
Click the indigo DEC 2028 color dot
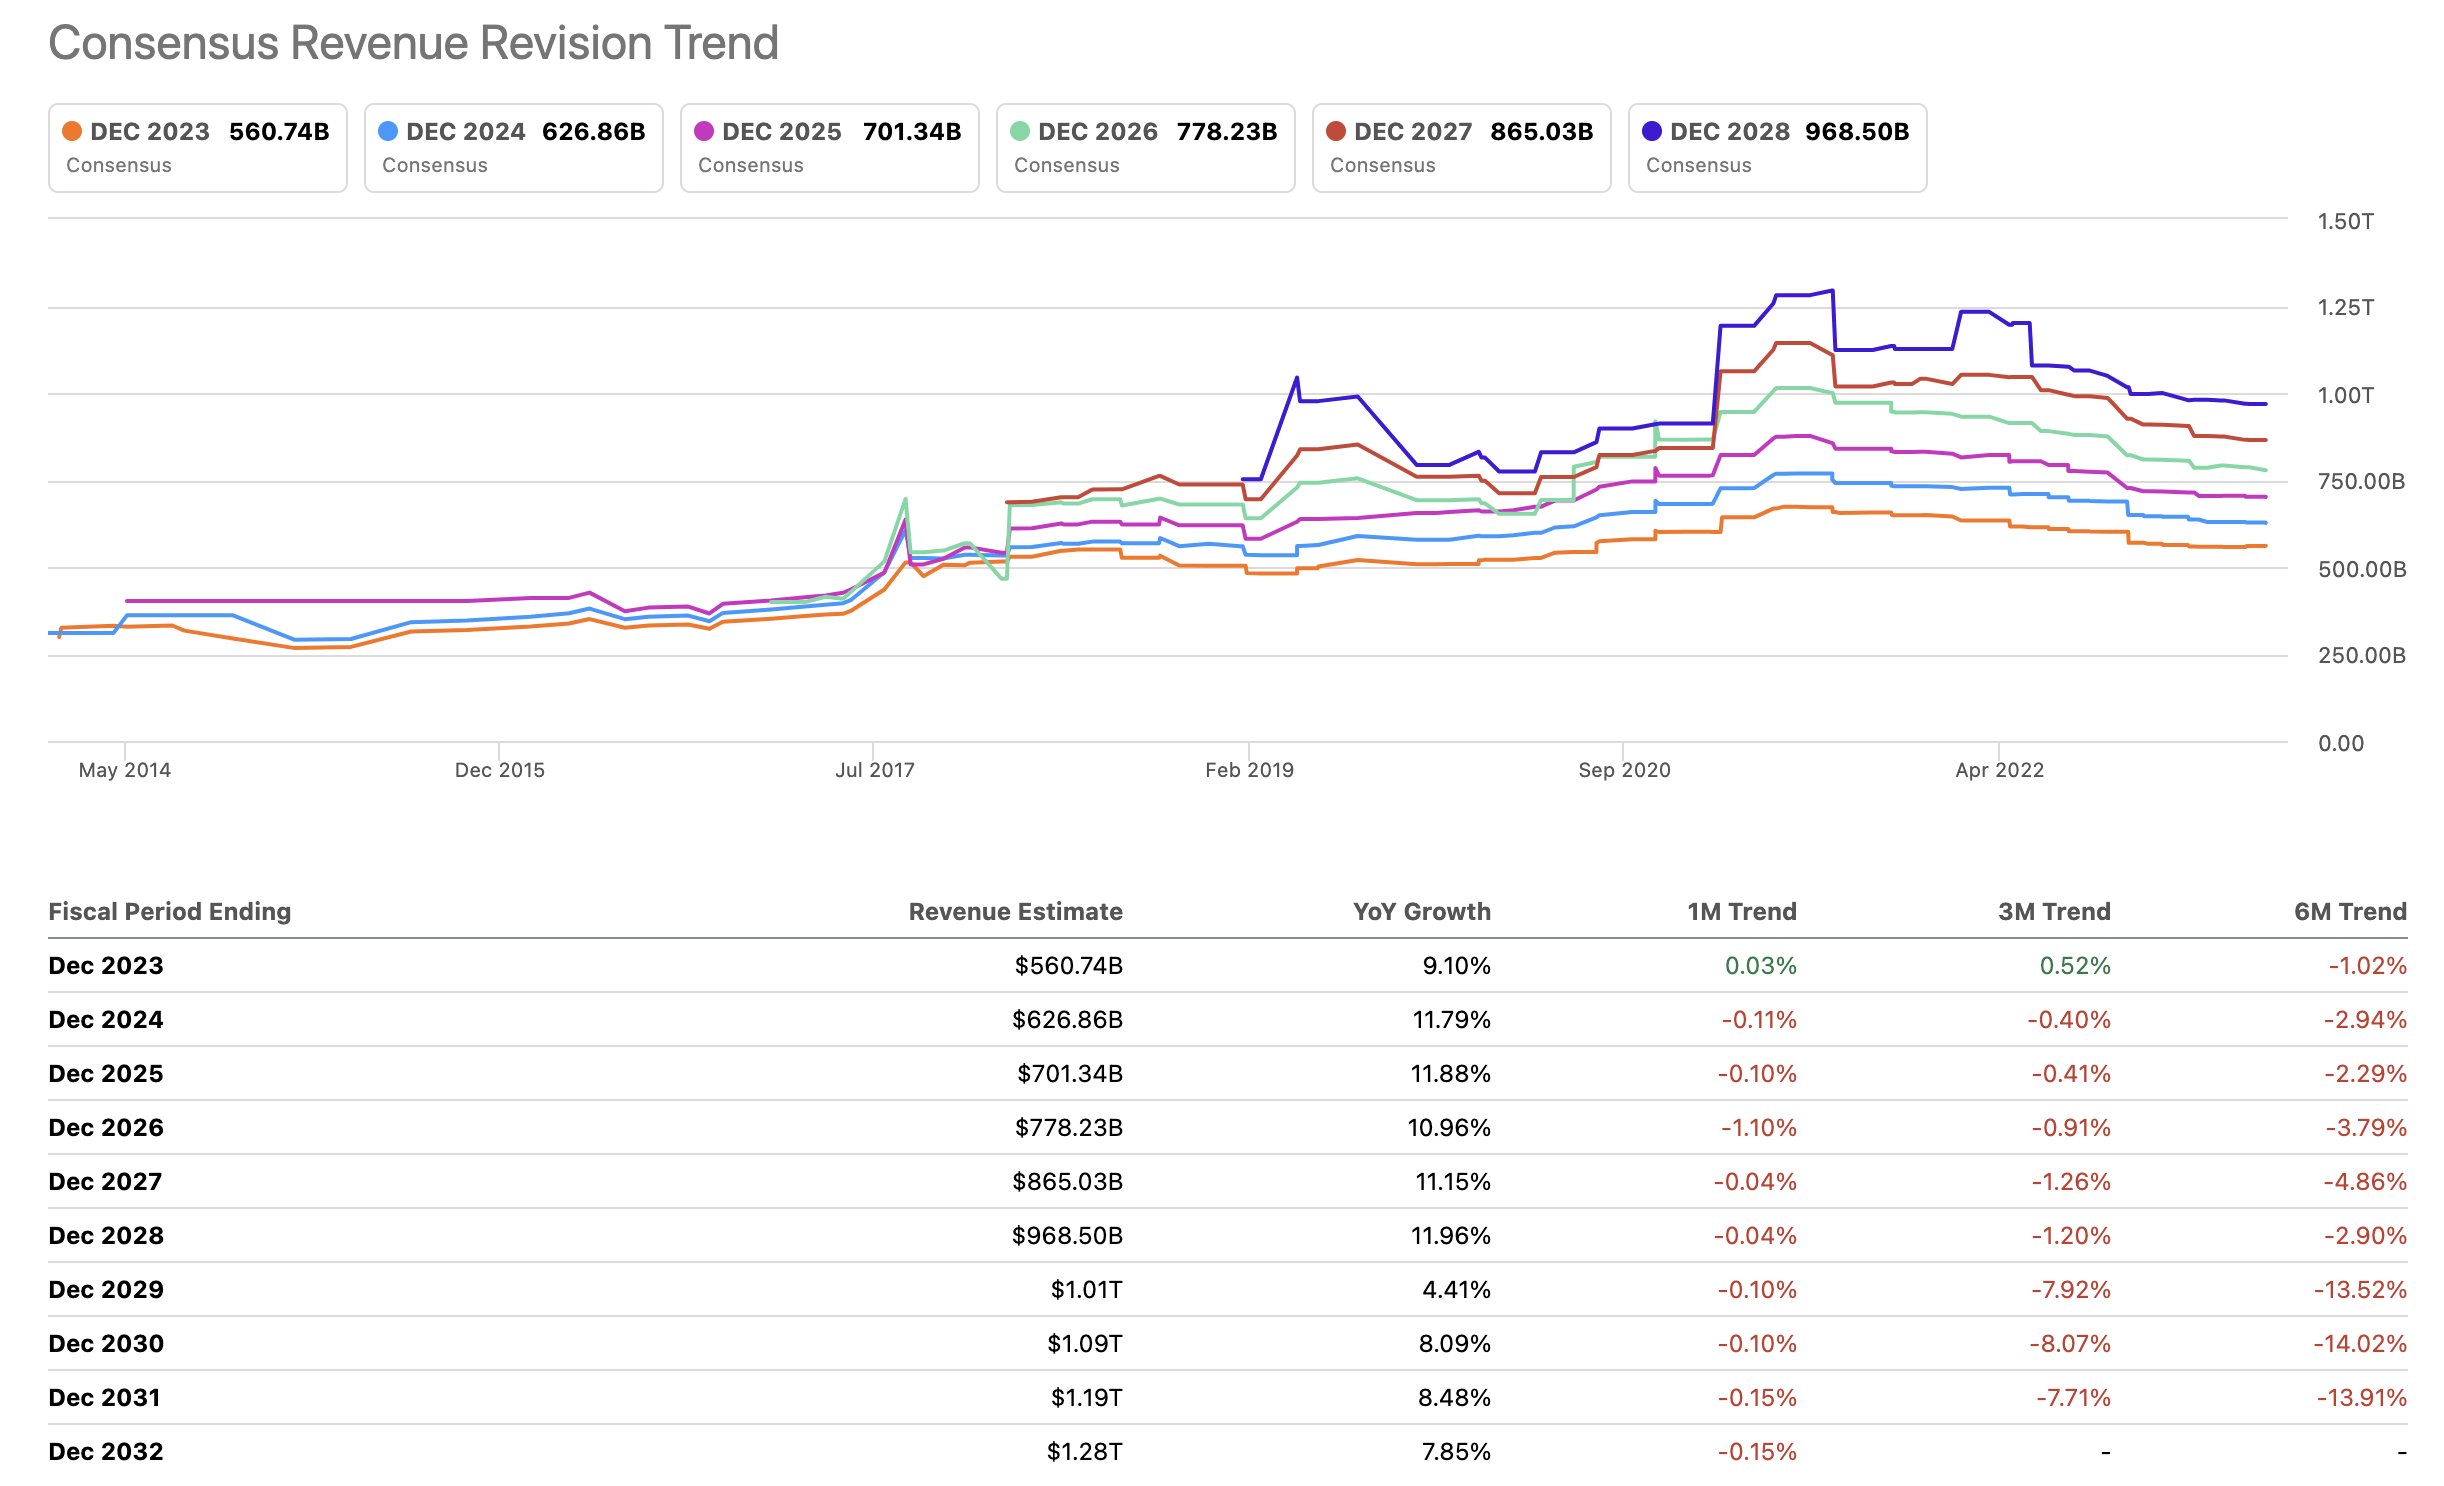[x=1652, y=131]
